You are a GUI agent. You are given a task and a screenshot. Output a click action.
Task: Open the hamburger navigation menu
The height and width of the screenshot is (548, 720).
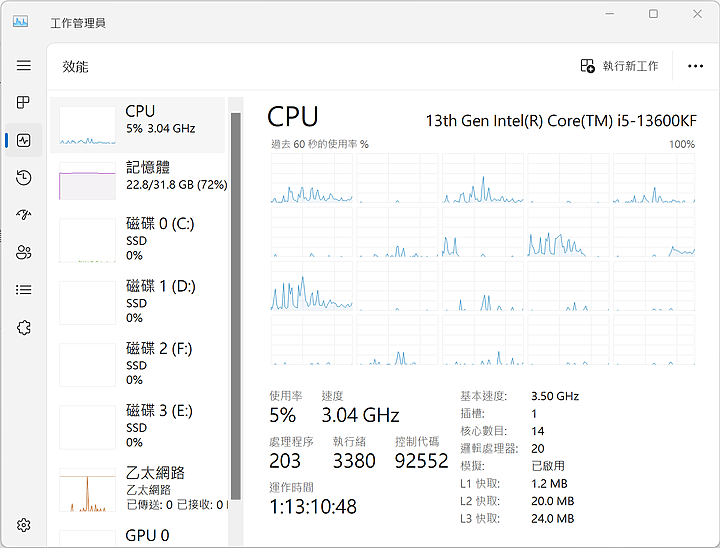point(24,66)
